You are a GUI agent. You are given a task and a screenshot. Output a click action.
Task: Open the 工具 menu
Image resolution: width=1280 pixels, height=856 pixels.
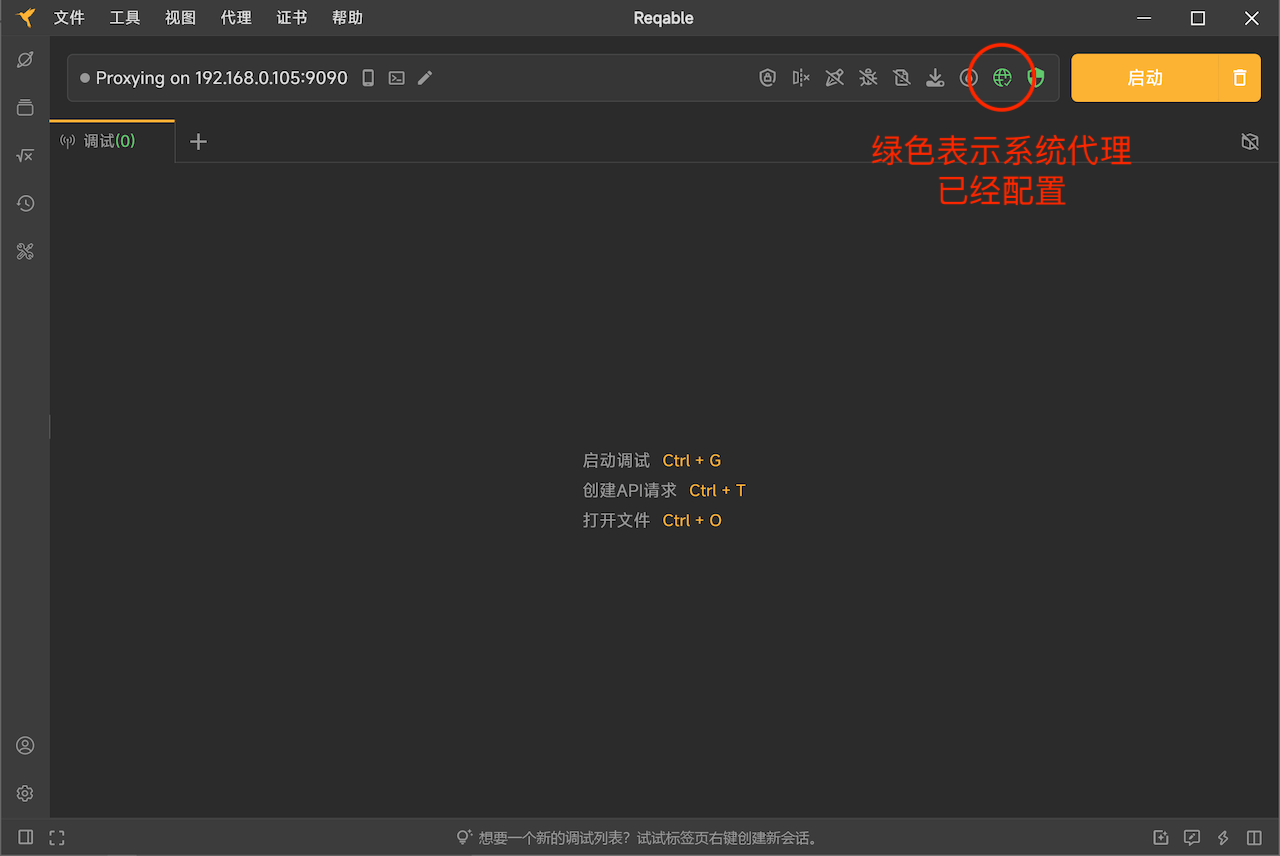tap(125, 18)
